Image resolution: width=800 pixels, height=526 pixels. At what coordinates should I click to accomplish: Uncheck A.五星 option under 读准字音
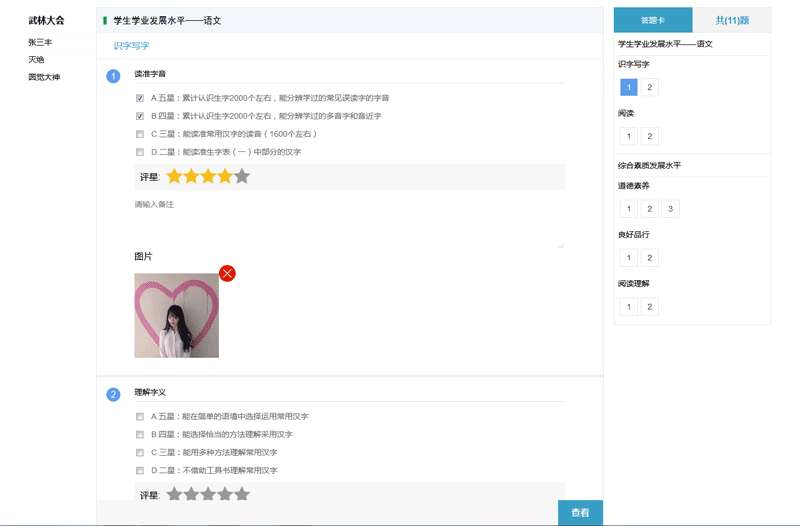point(140,98)
